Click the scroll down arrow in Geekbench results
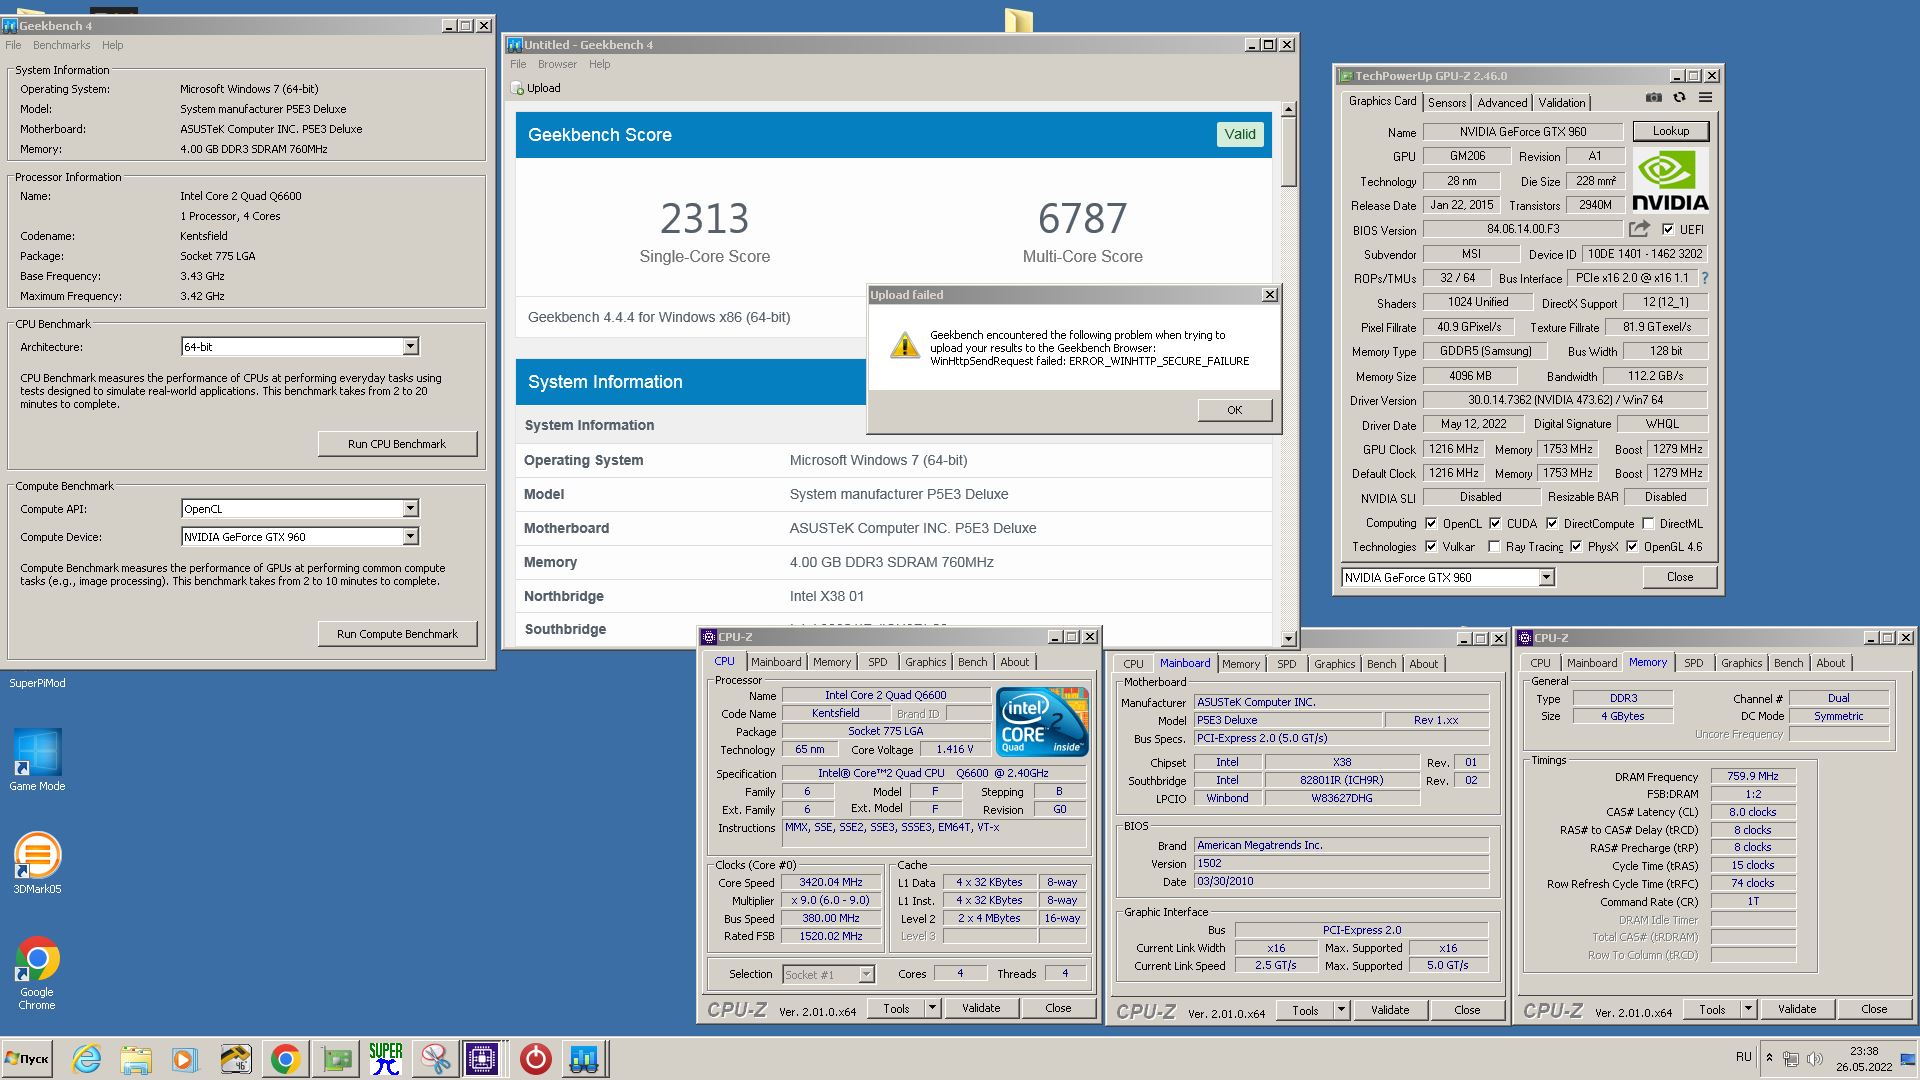The width and height of the screenshot is (1920, 1080). (1288, 638)
